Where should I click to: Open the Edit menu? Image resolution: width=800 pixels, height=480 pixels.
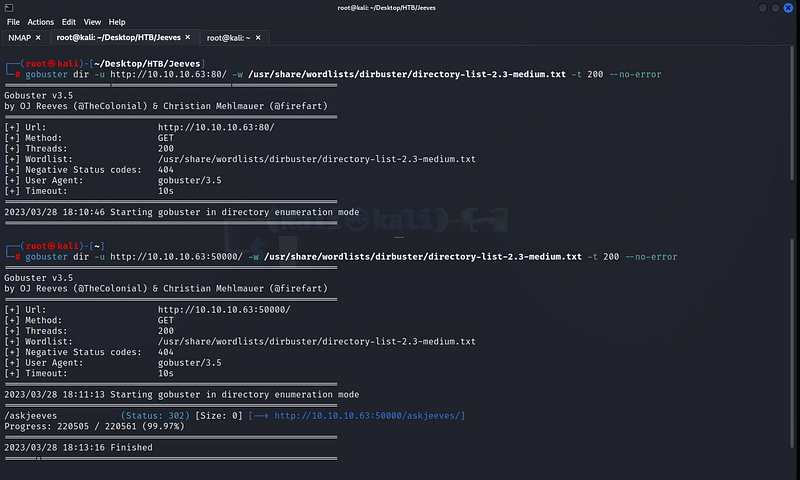click(68, 22)
